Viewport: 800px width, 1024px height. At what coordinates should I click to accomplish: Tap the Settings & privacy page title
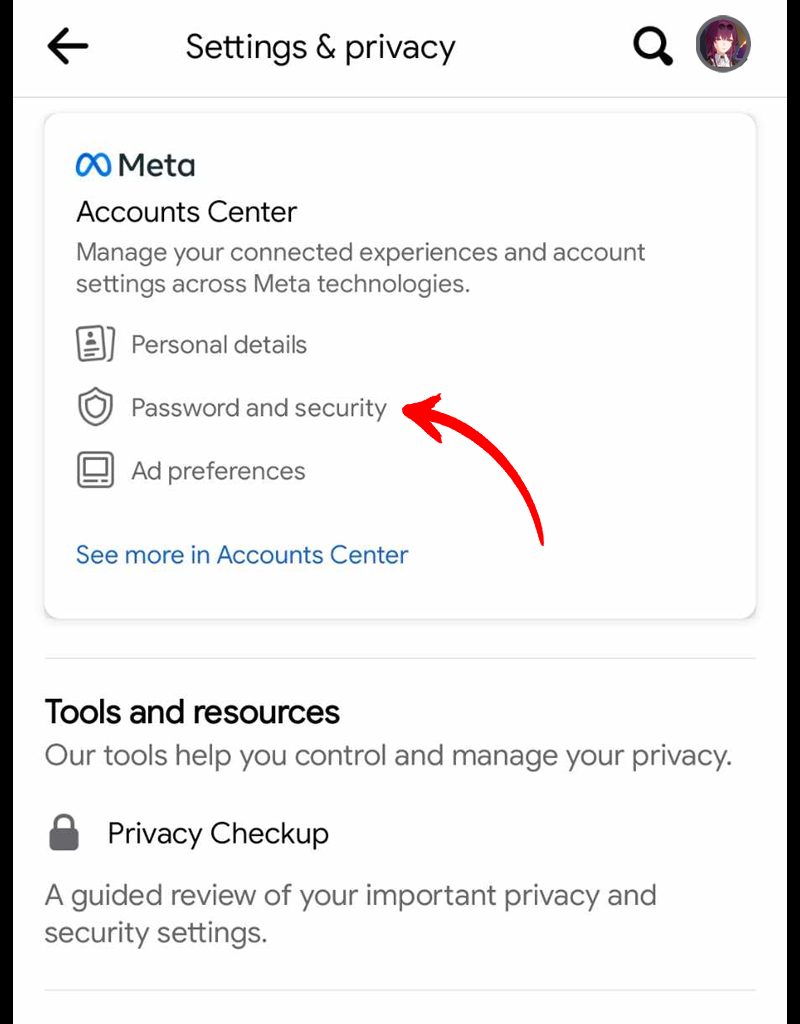320,47
